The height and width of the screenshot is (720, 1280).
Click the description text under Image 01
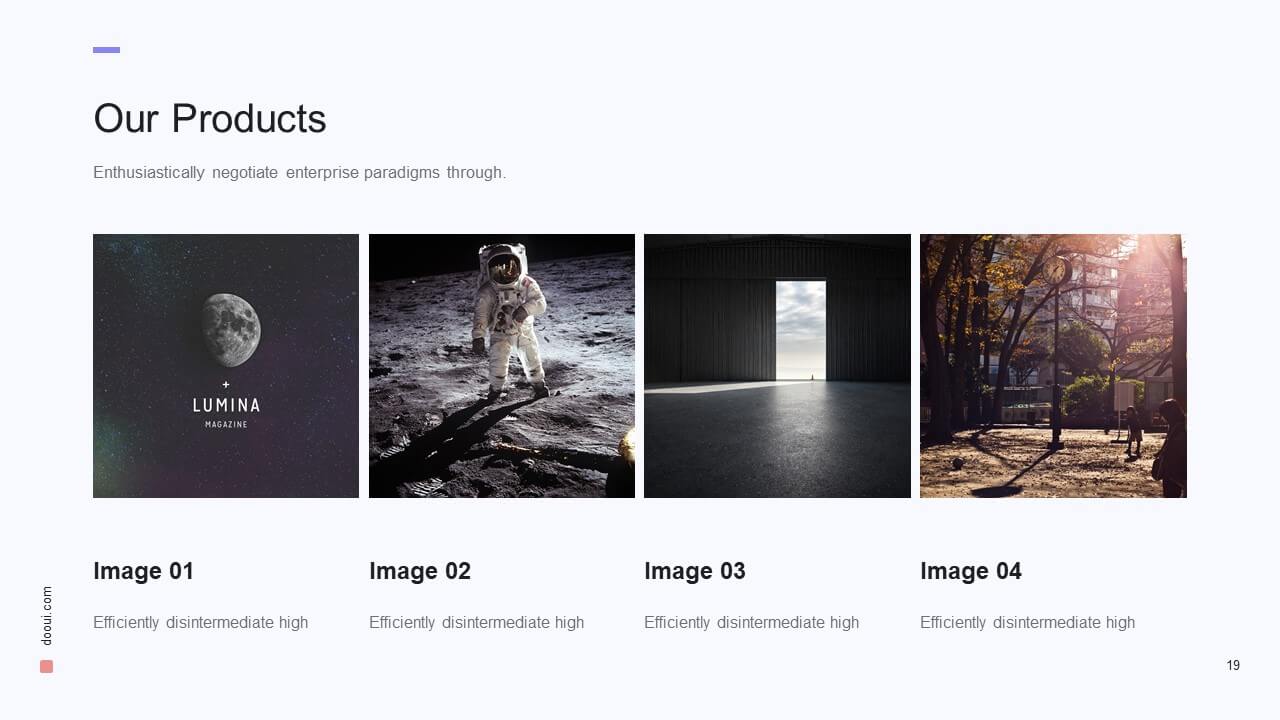tap(200, 622)
